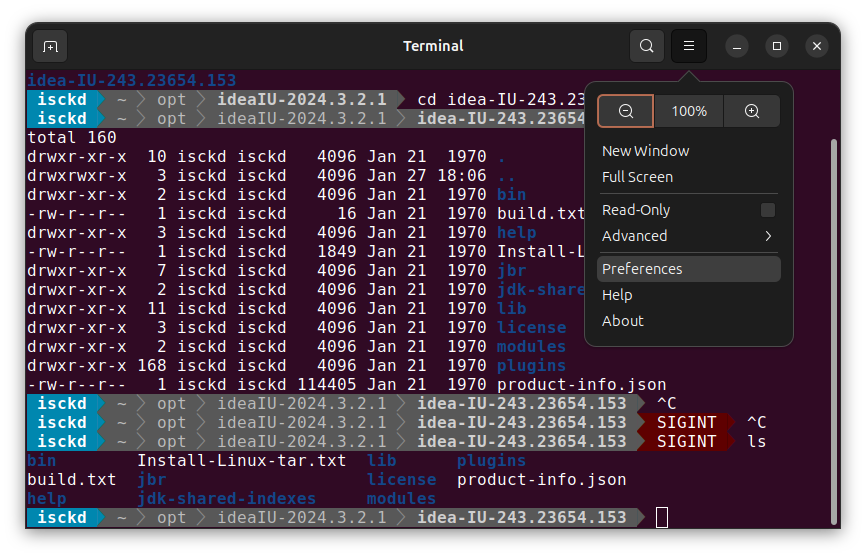
Task: Click 'modules' in the long listing
Action: tap(531, 347)
